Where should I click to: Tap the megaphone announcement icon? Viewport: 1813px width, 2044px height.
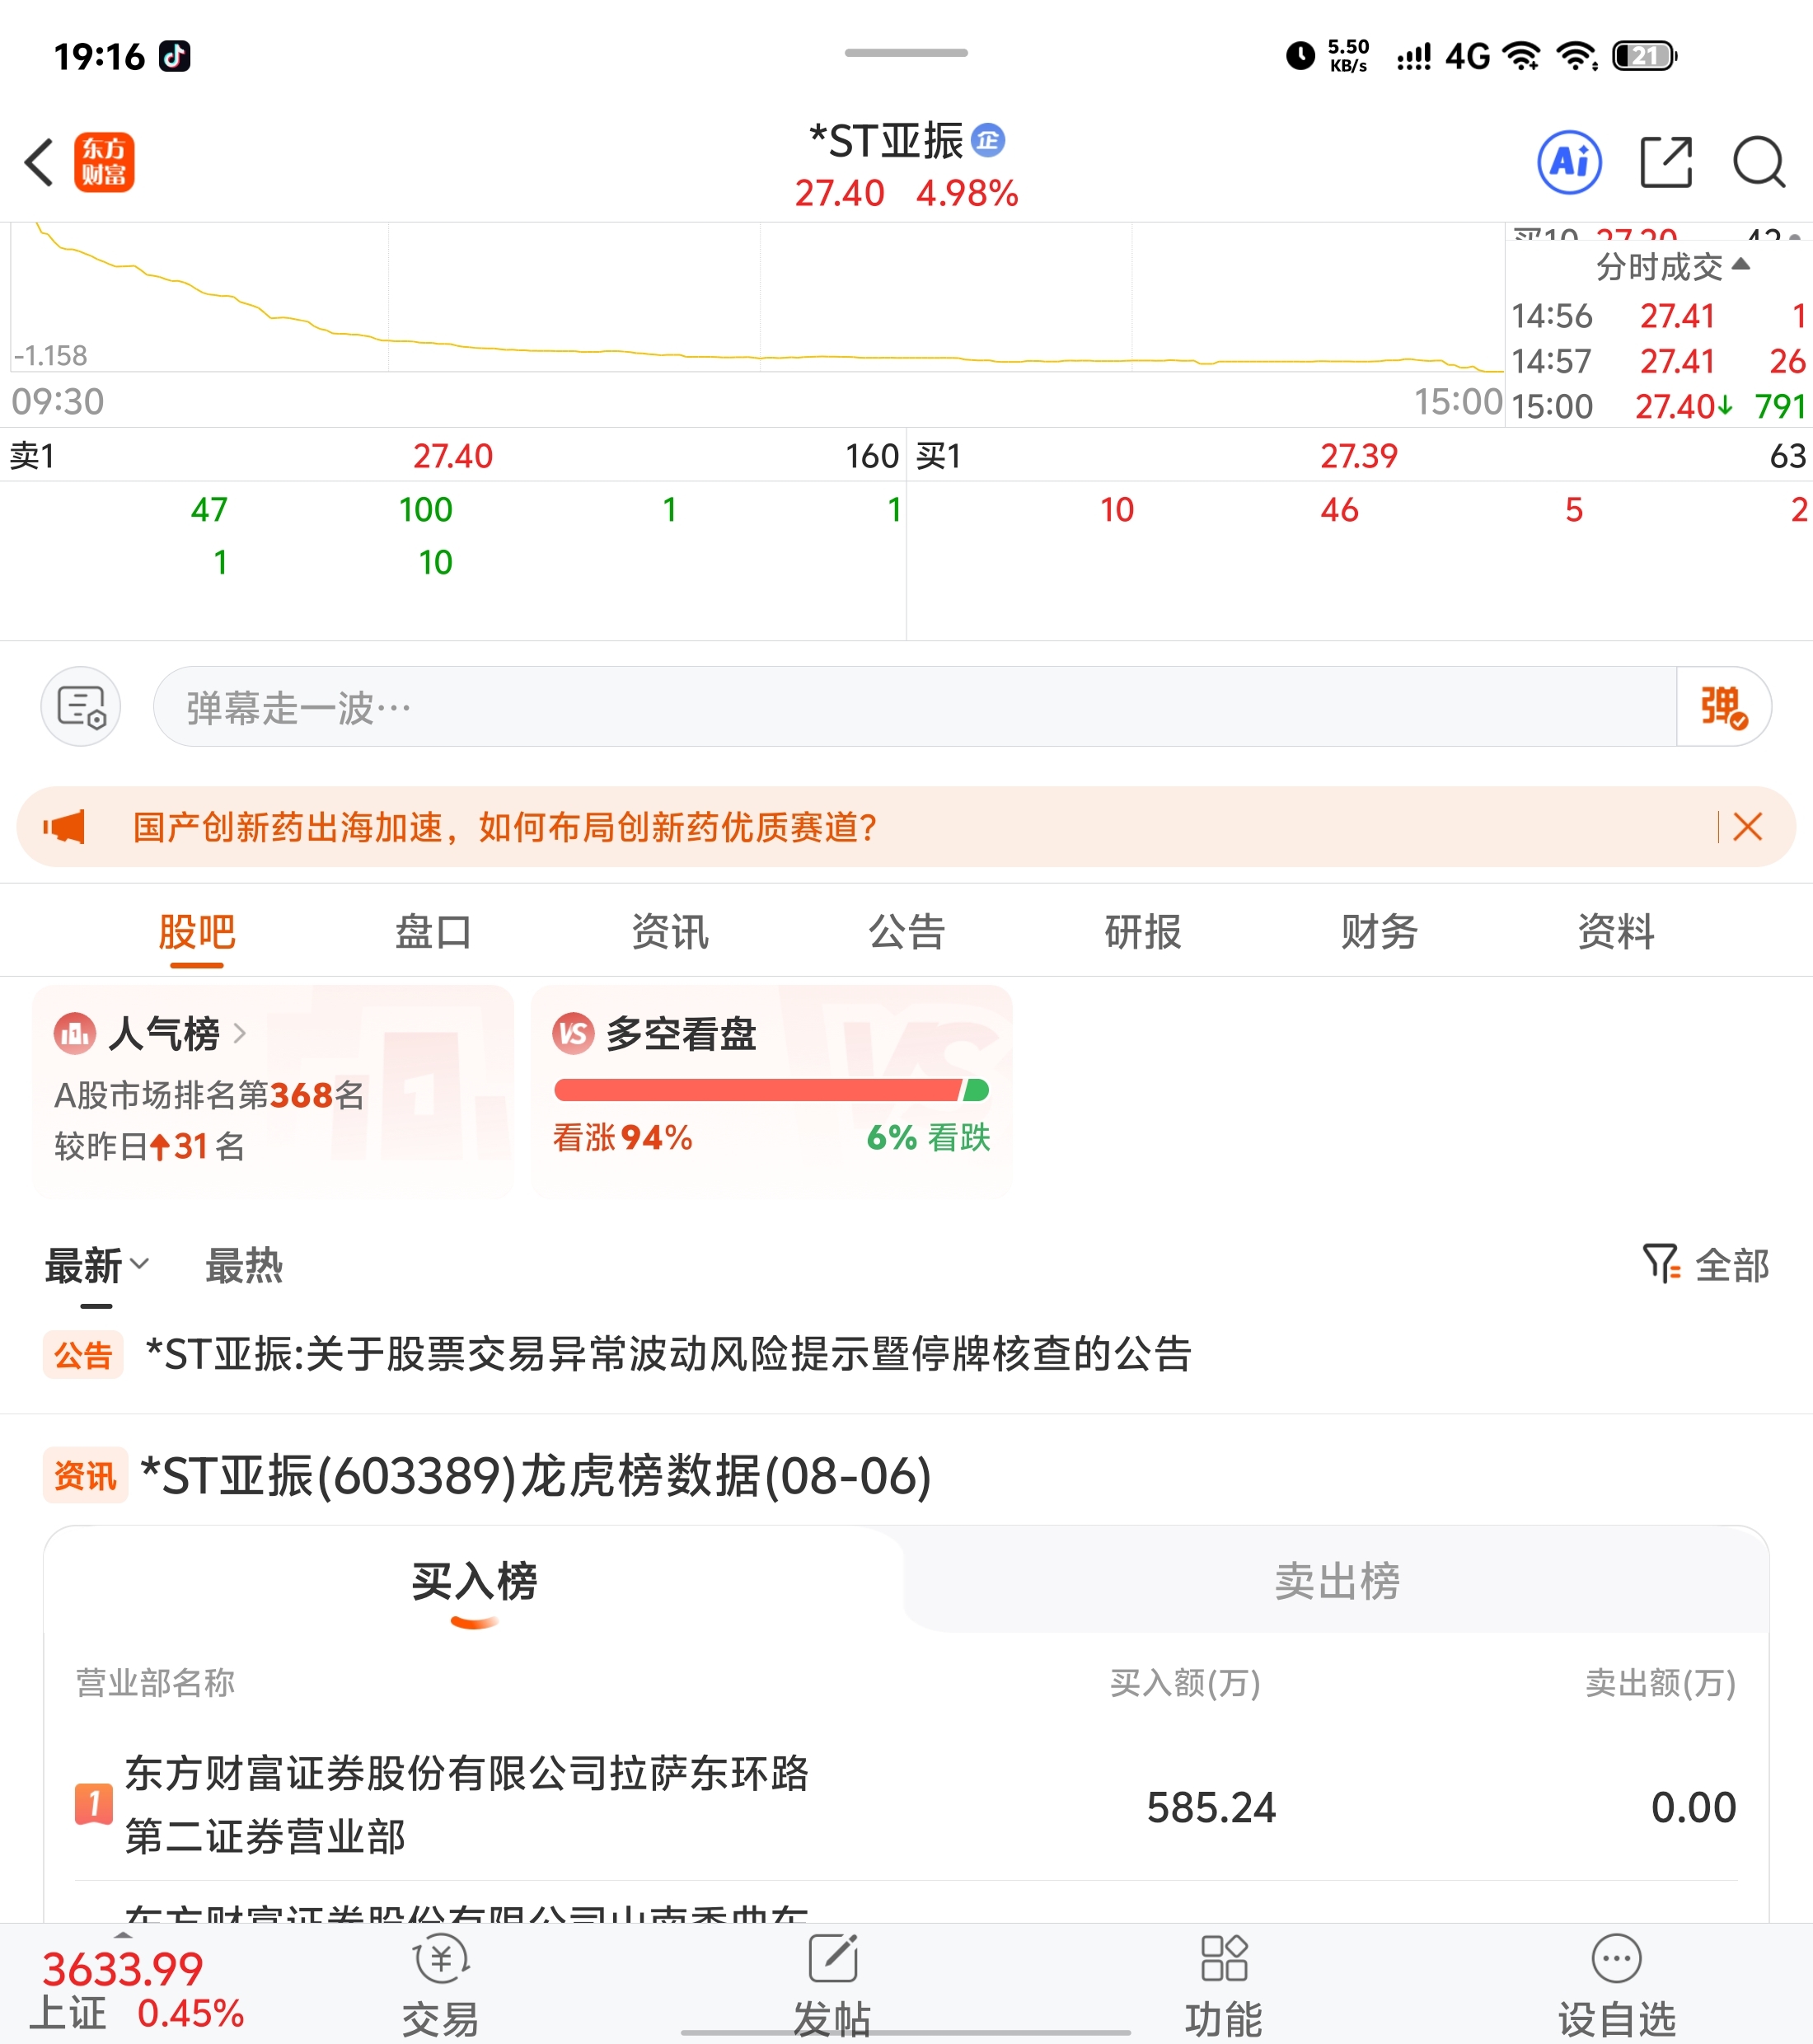[x=64, y=827]
